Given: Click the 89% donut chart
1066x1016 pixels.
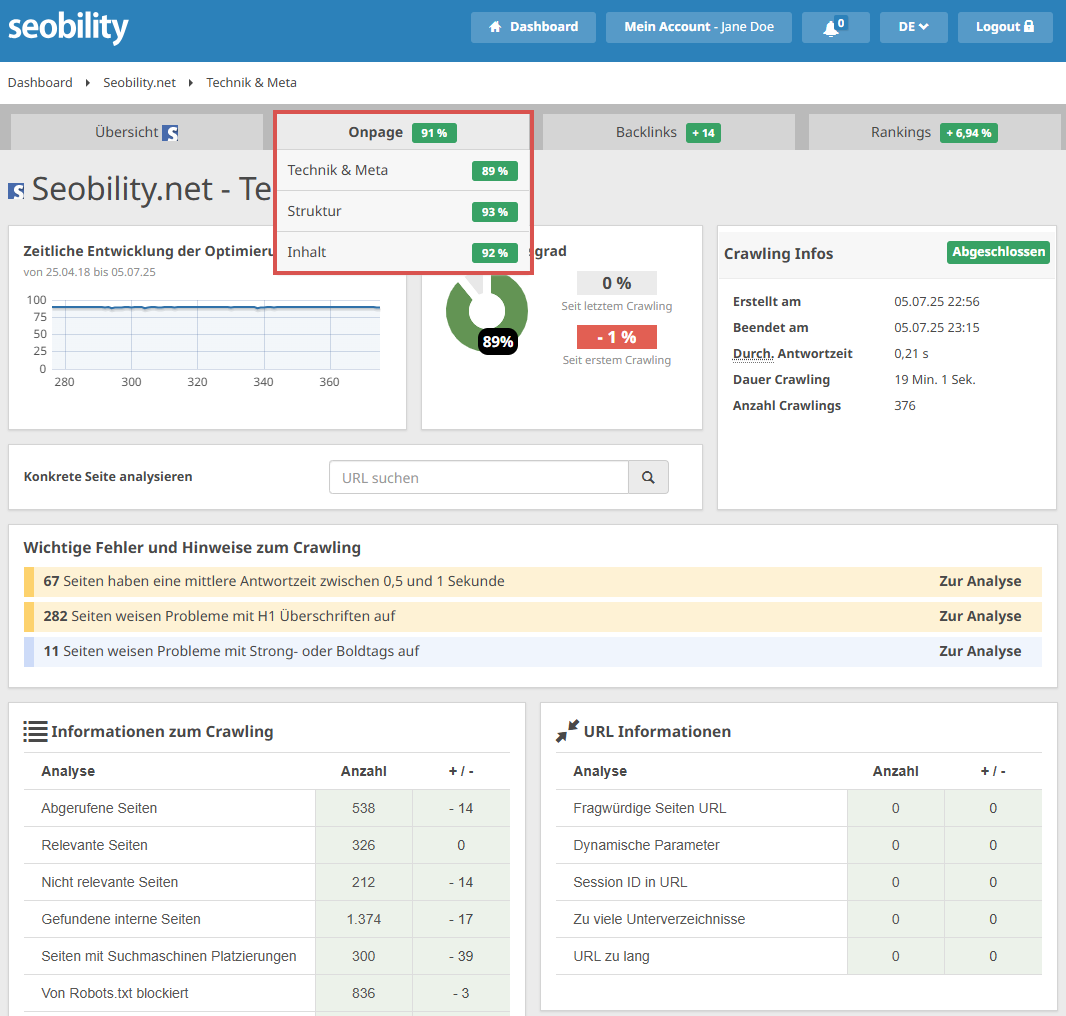Looking at the screenshot, I should 487,312.
